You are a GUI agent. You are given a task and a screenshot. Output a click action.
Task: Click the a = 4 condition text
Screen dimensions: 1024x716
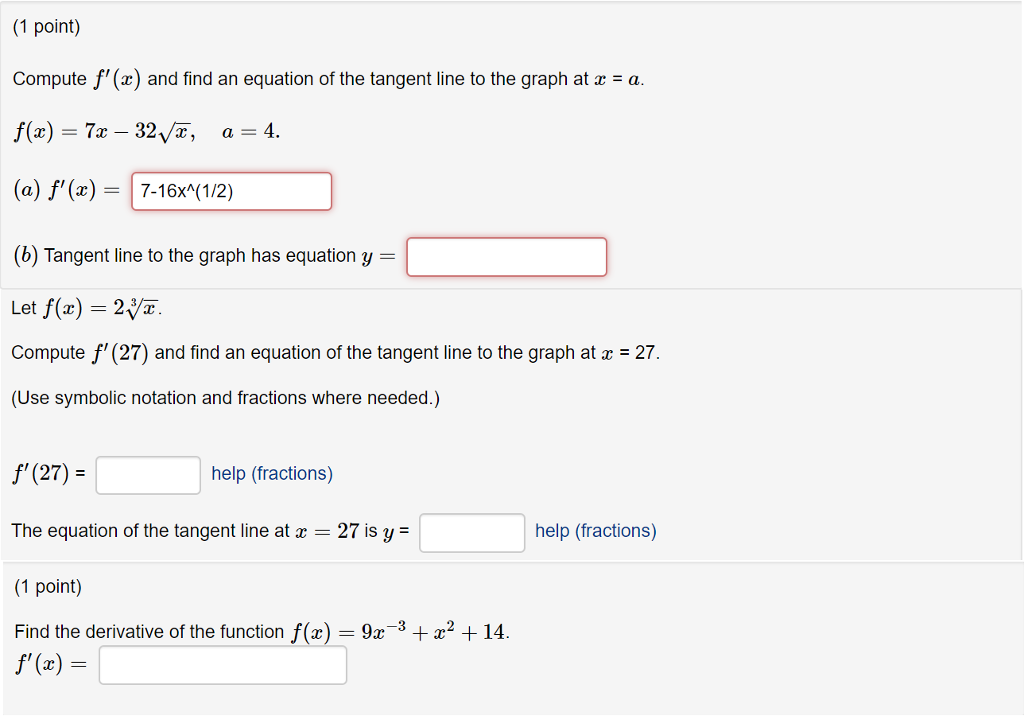248,129
